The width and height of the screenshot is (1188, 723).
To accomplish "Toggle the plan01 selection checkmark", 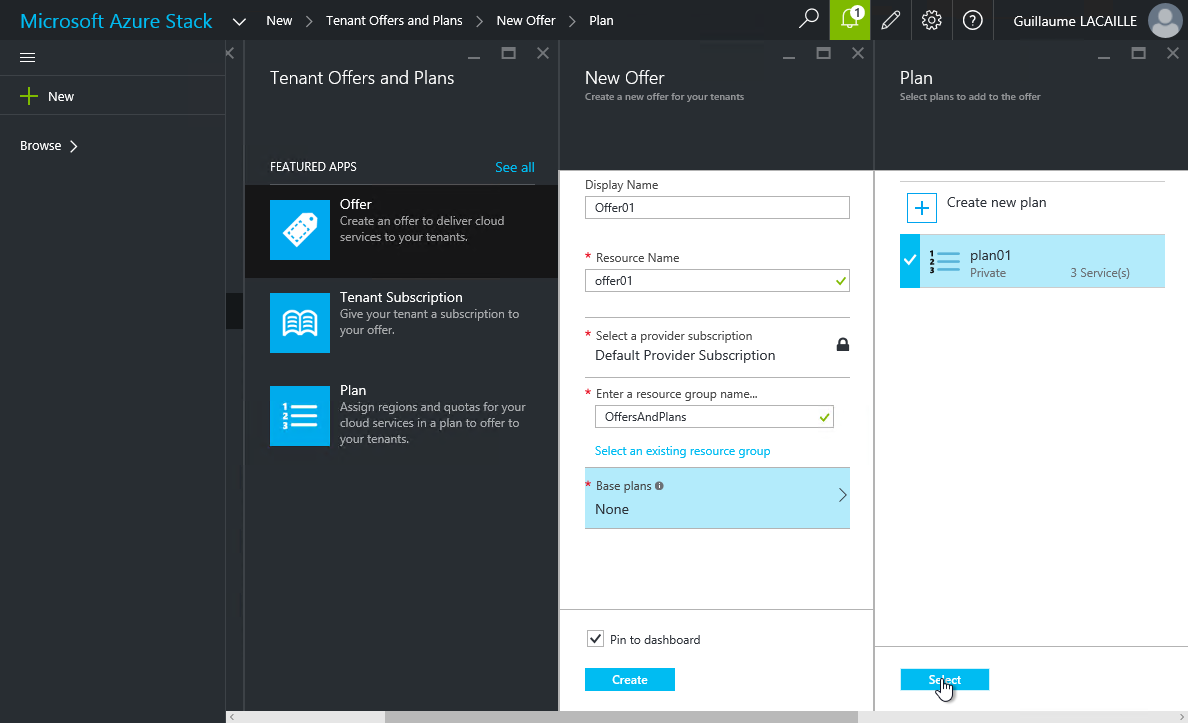I will pos(910,261).
